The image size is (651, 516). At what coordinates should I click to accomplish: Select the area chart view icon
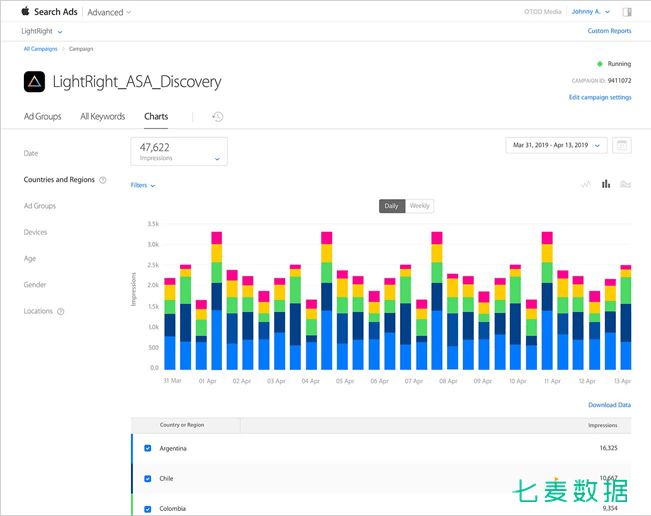point(625,184)
